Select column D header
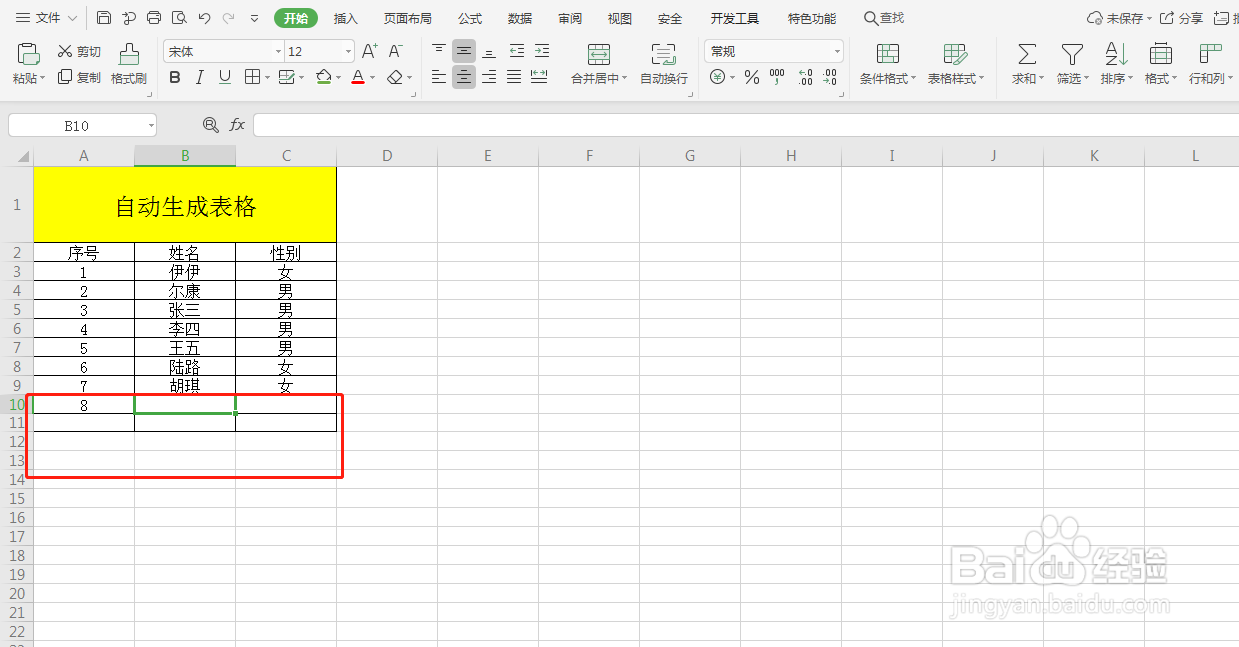This screenshot has width=1239, height=647. pyautogui.click(x=387, y=155)
